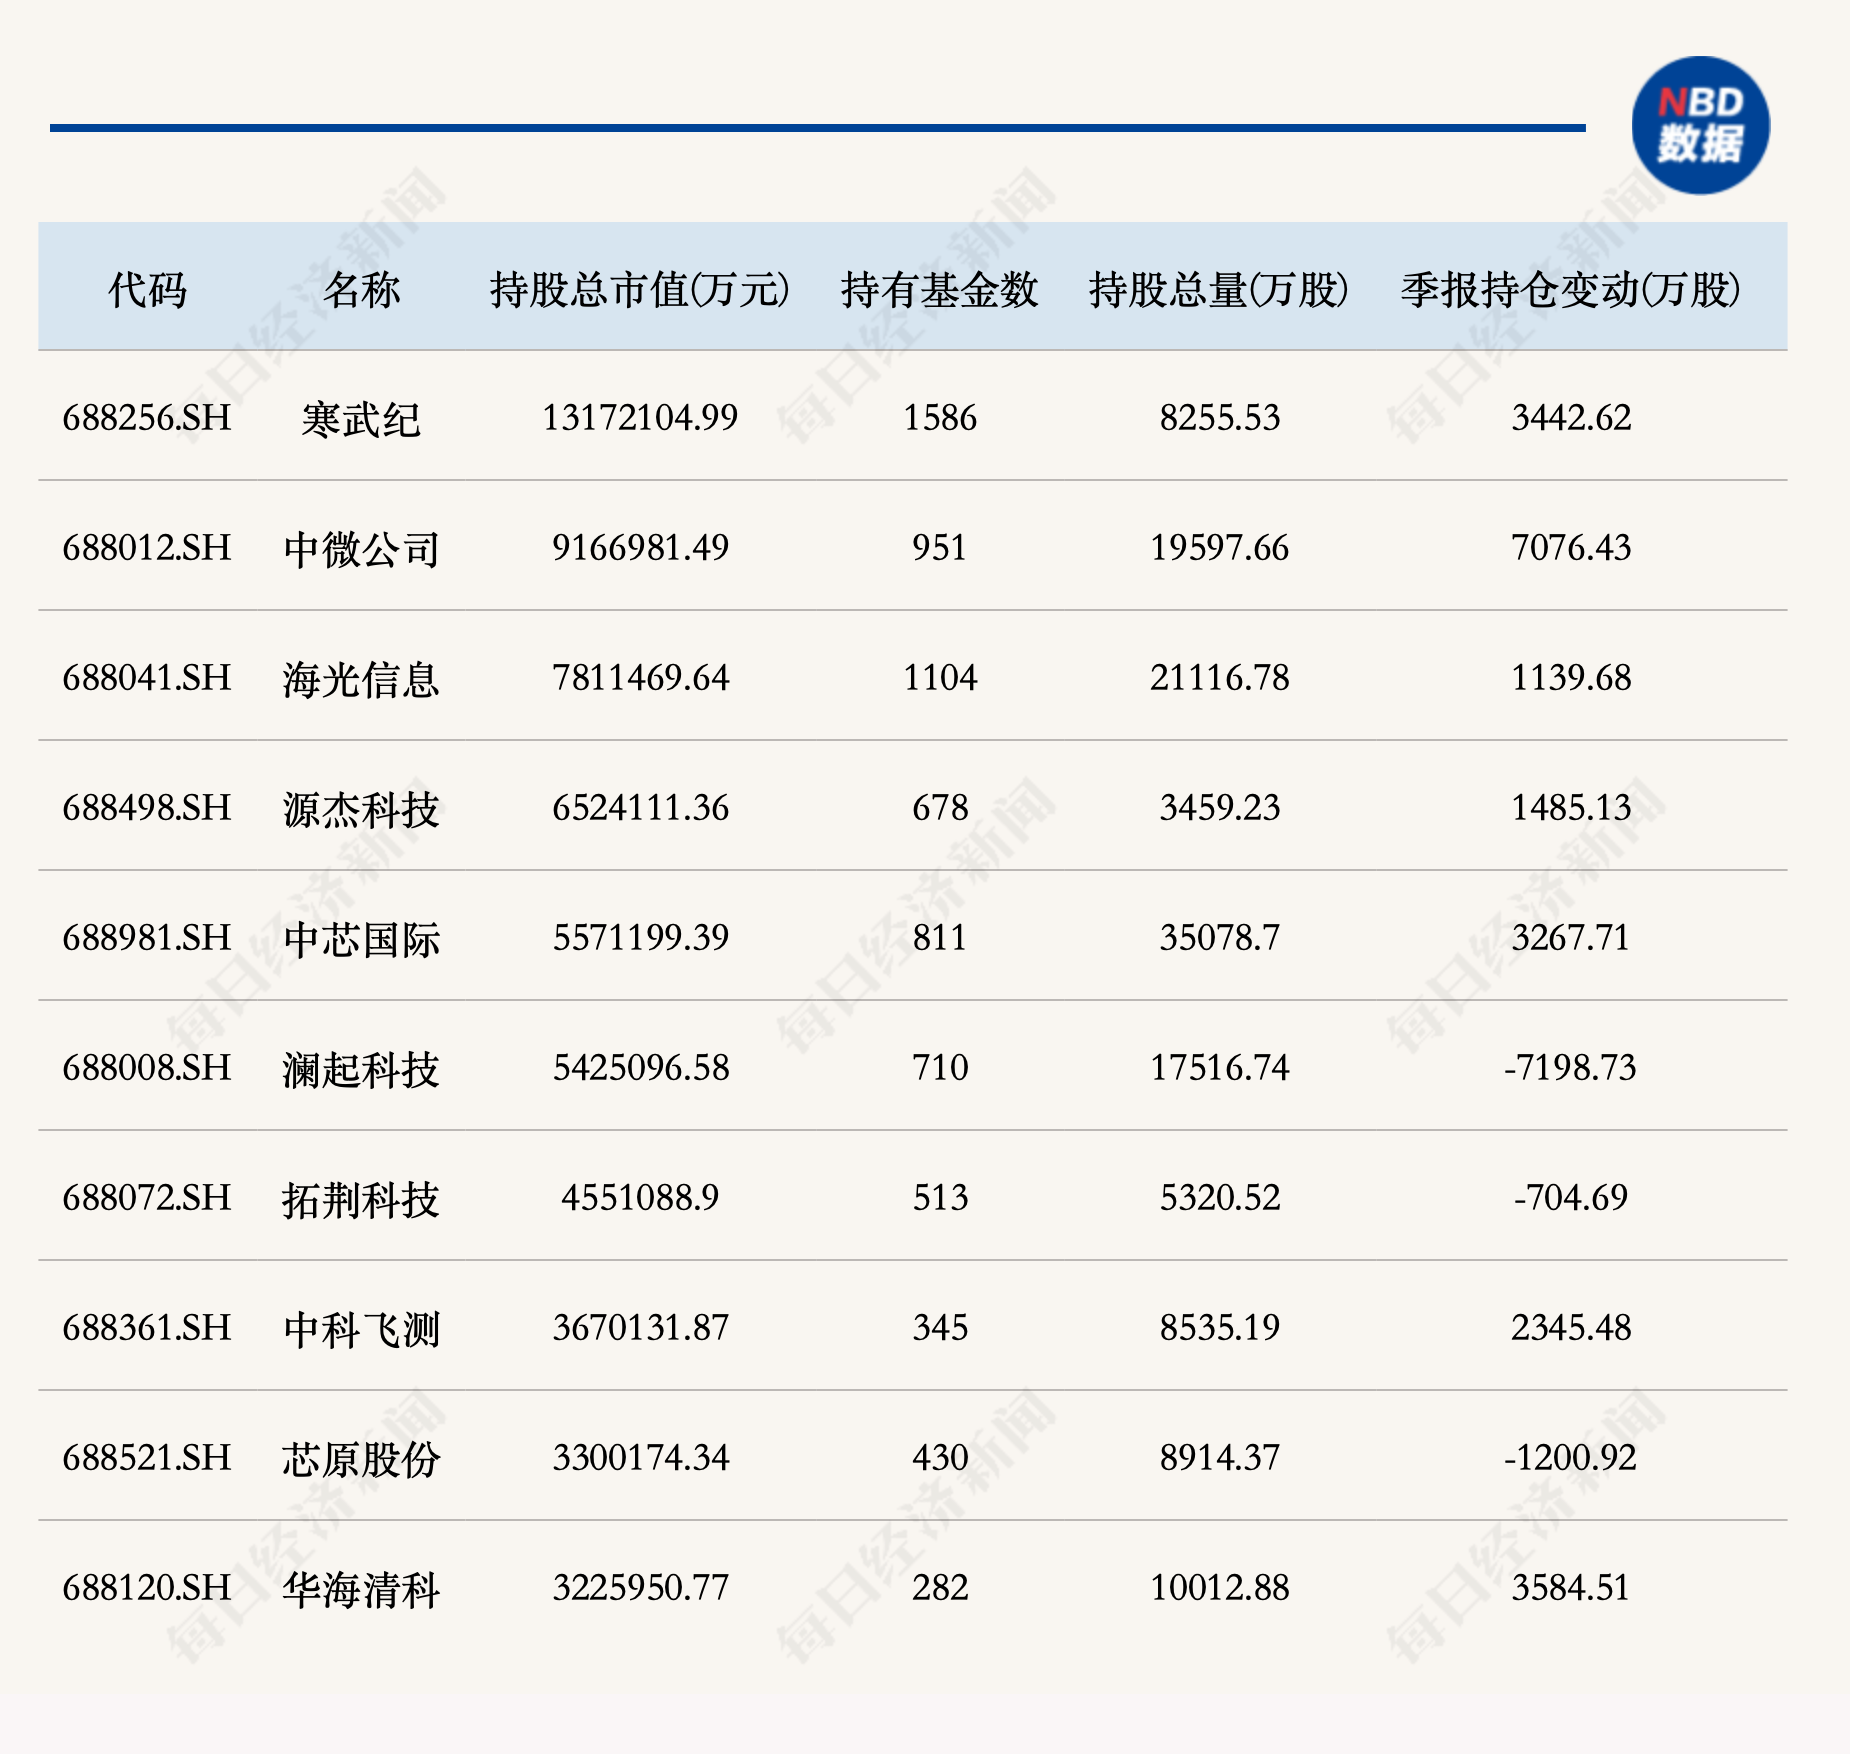This screenshot has width=1850, height=1754.
Task: Click the name 华海清科
Action: (361, 1589)
